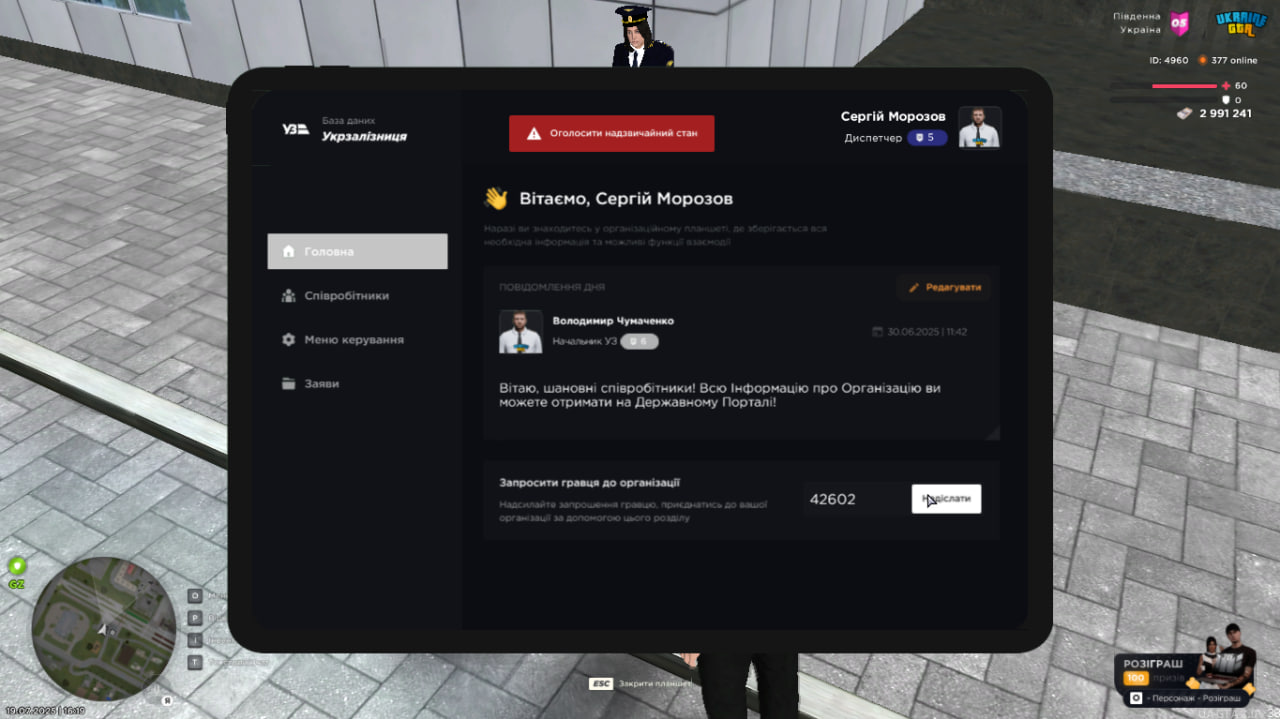Screen dimensions: 1280x719
Task: Click the Розіграш giveaway banner
Action: pyautogui.click(x=1186, y=666)
